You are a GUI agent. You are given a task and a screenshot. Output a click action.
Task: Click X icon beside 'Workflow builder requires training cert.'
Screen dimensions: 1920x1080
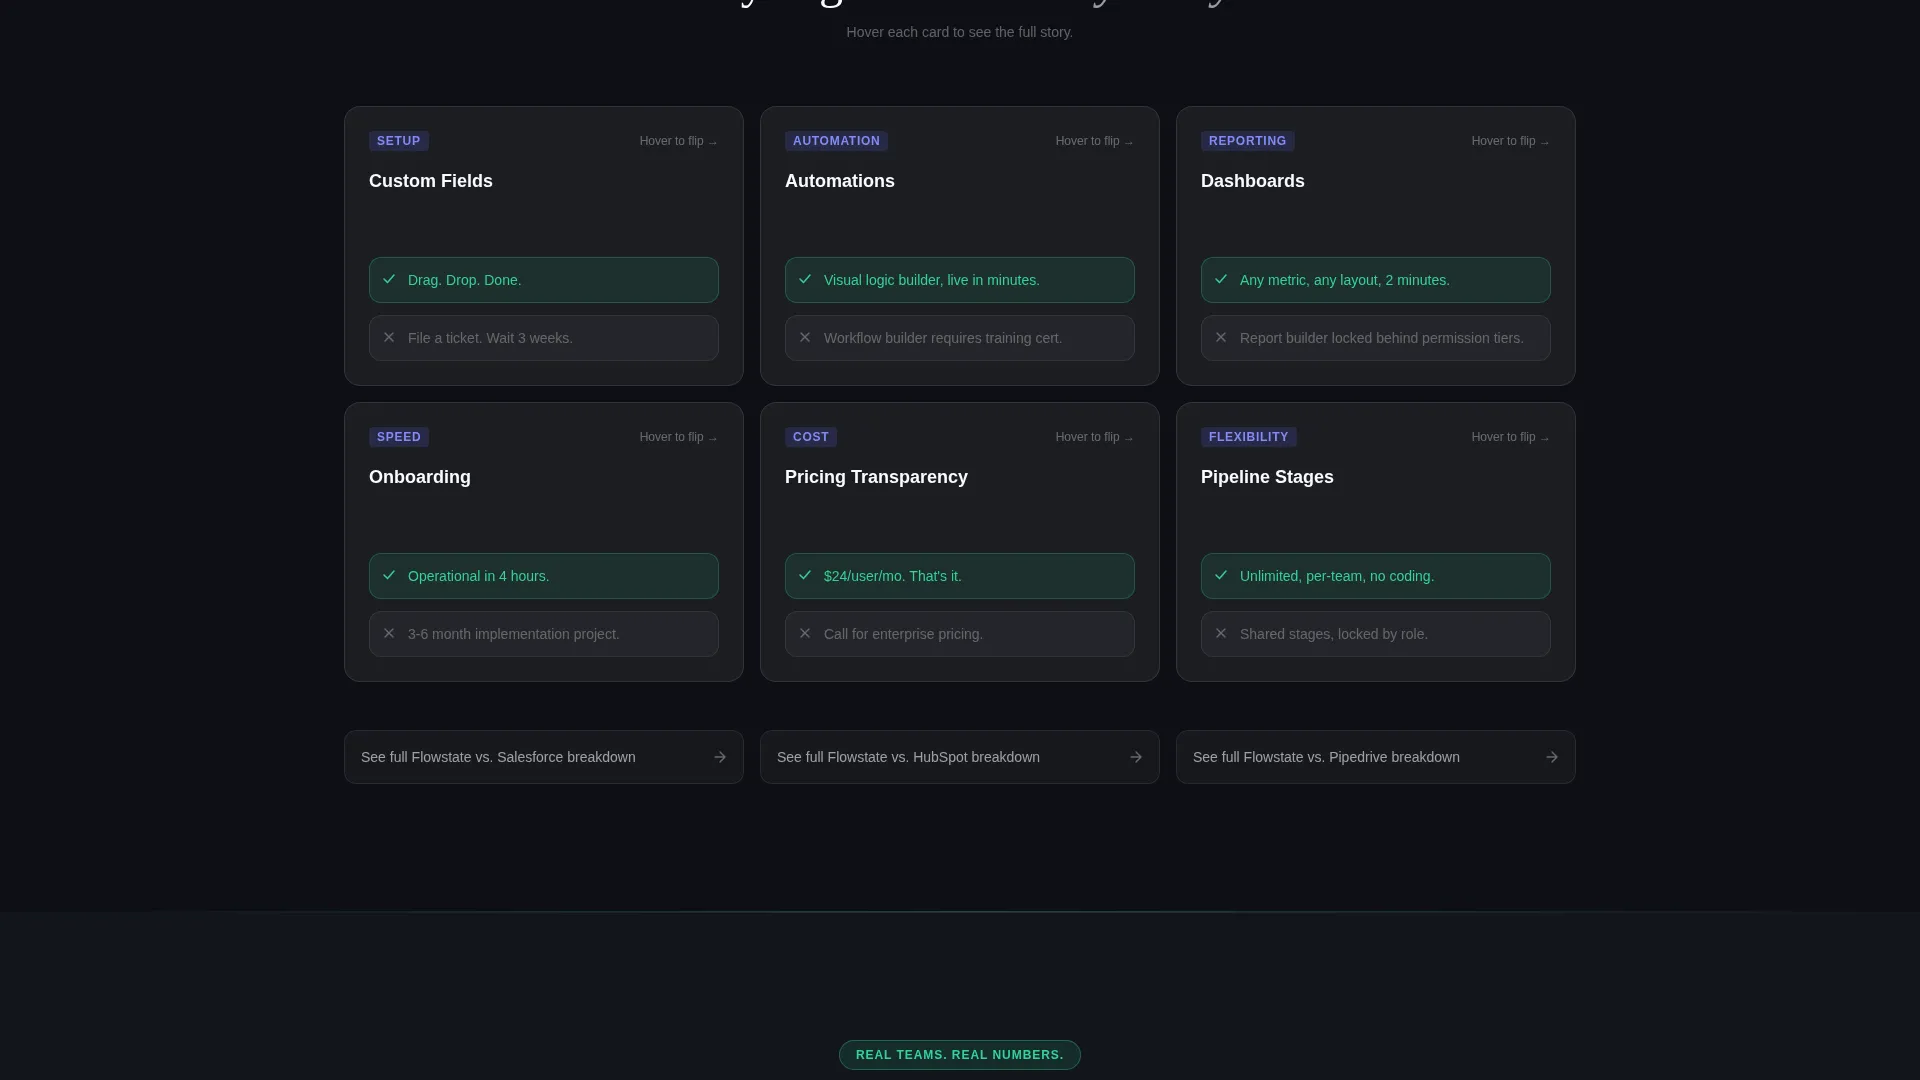(805, 337)
